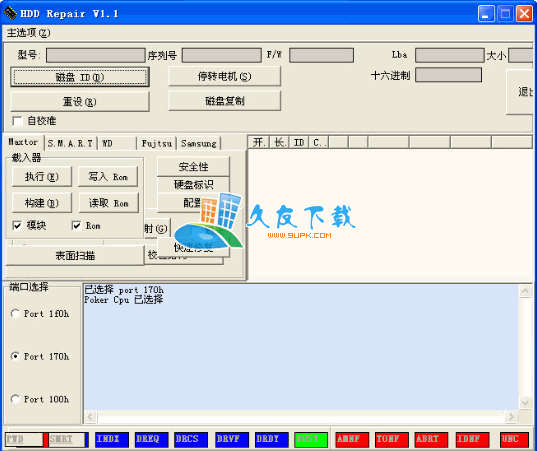The width and height of the screenshot is (537, 451).
Task: Click the F/W firmware field
Action: pyautogui.click(x=321, y=55)
